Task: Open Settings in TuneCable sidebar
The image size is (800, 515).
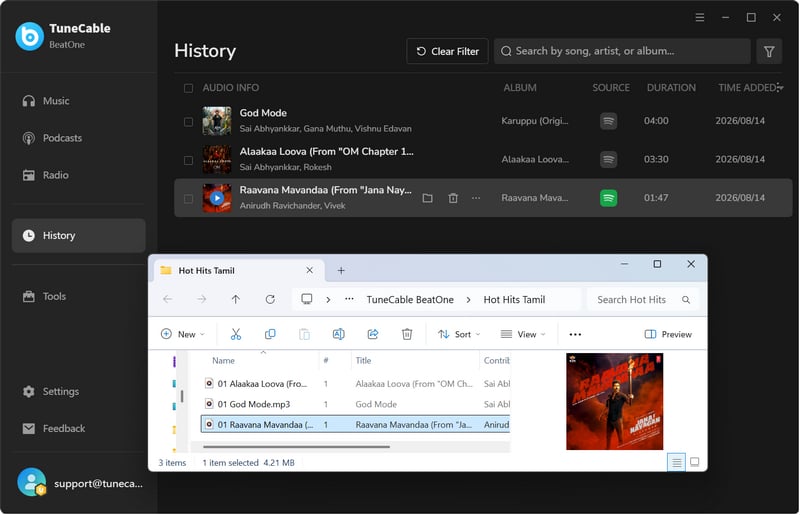Action: pyautogui.click(x=78, y=391)
